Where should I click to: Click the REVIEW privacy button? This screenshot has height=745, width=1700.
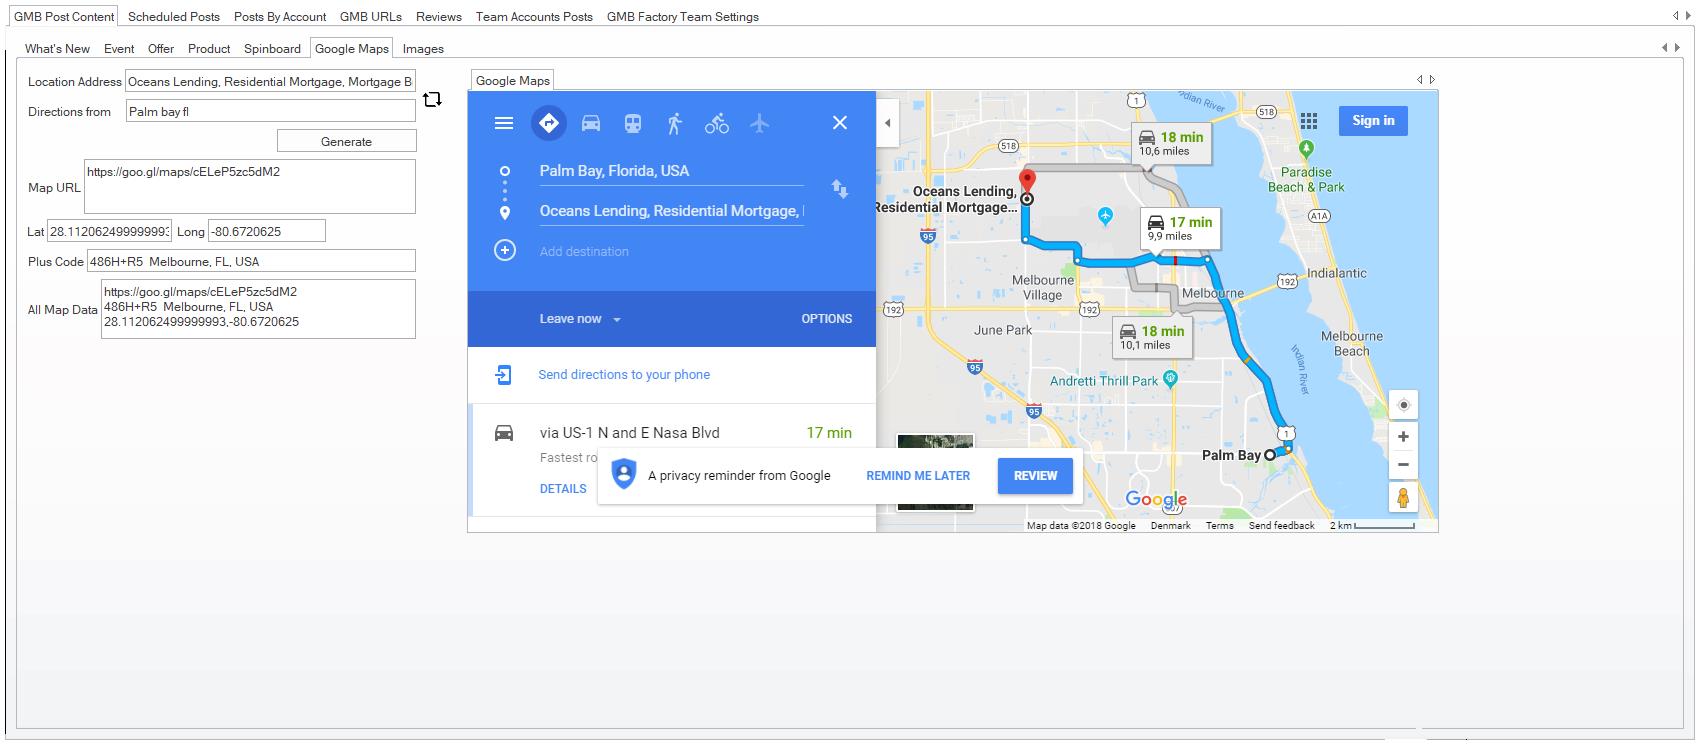[1035, 475]
